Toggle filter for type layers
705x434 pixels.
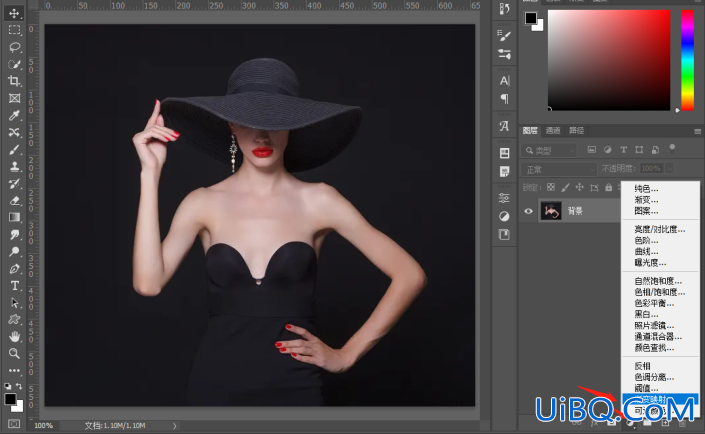click(x=624, y=150)
